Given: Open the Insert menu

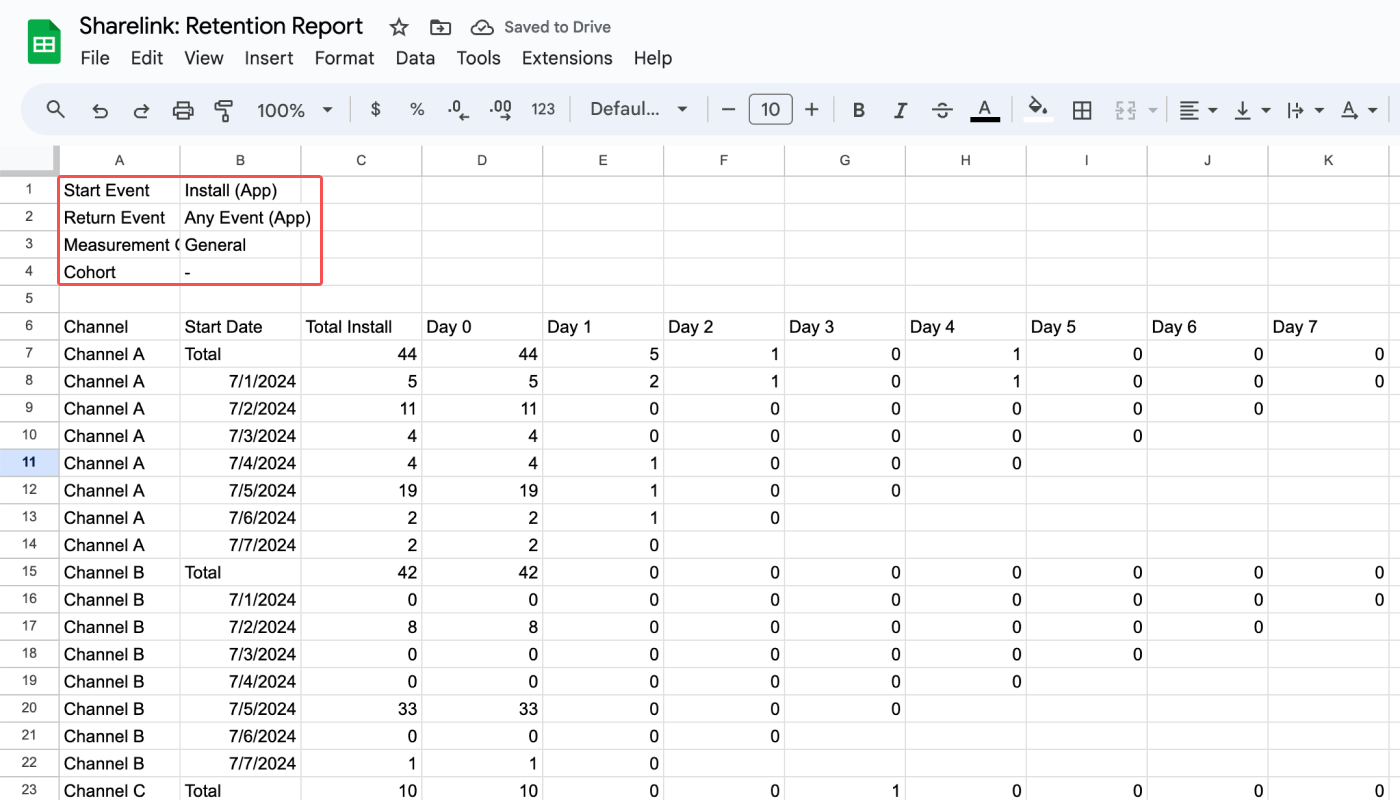Looking at the screenshot, I should point(269,58).
